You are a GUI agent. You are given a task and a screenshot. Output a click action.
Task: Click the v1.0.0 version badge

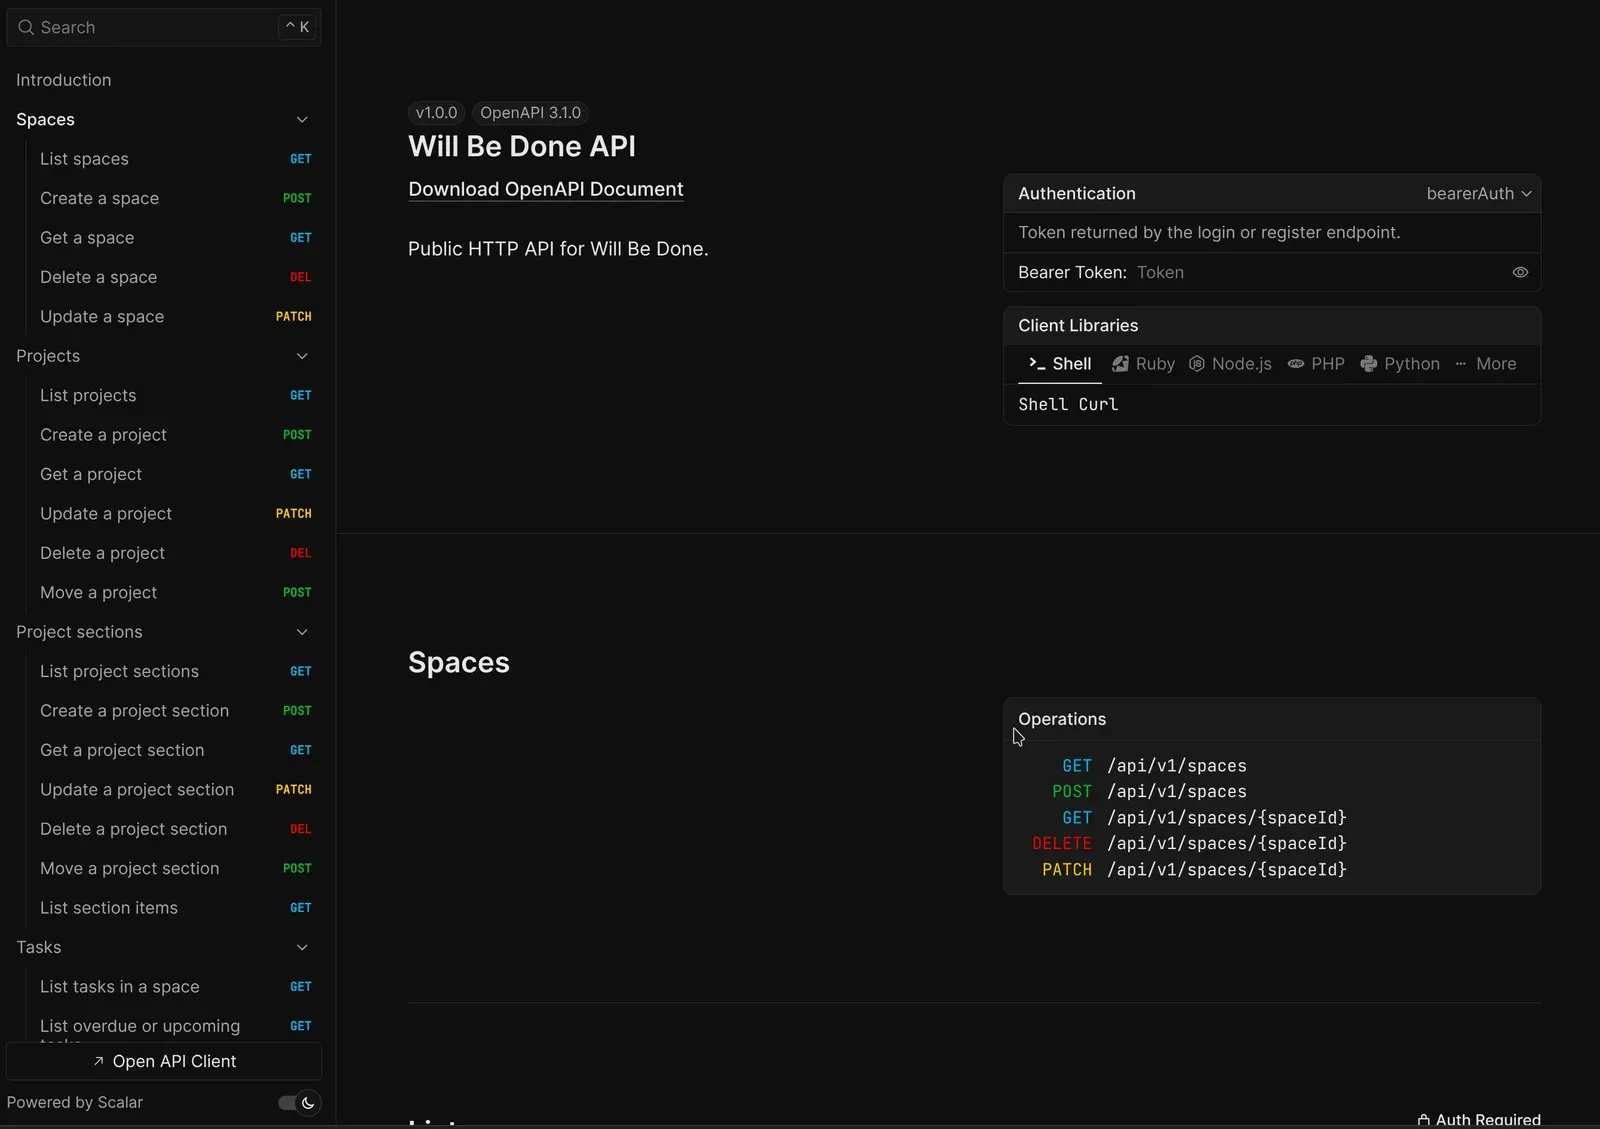[436, 113]
